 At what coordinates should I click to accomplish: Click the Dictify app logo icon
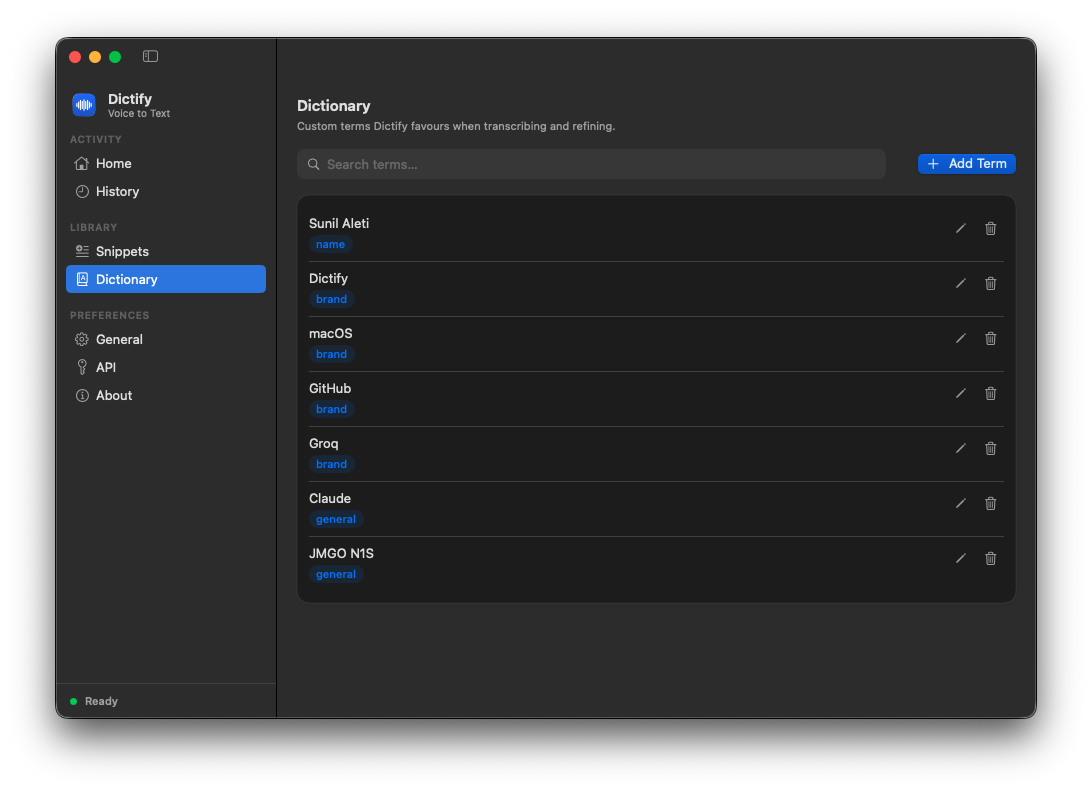84,105
